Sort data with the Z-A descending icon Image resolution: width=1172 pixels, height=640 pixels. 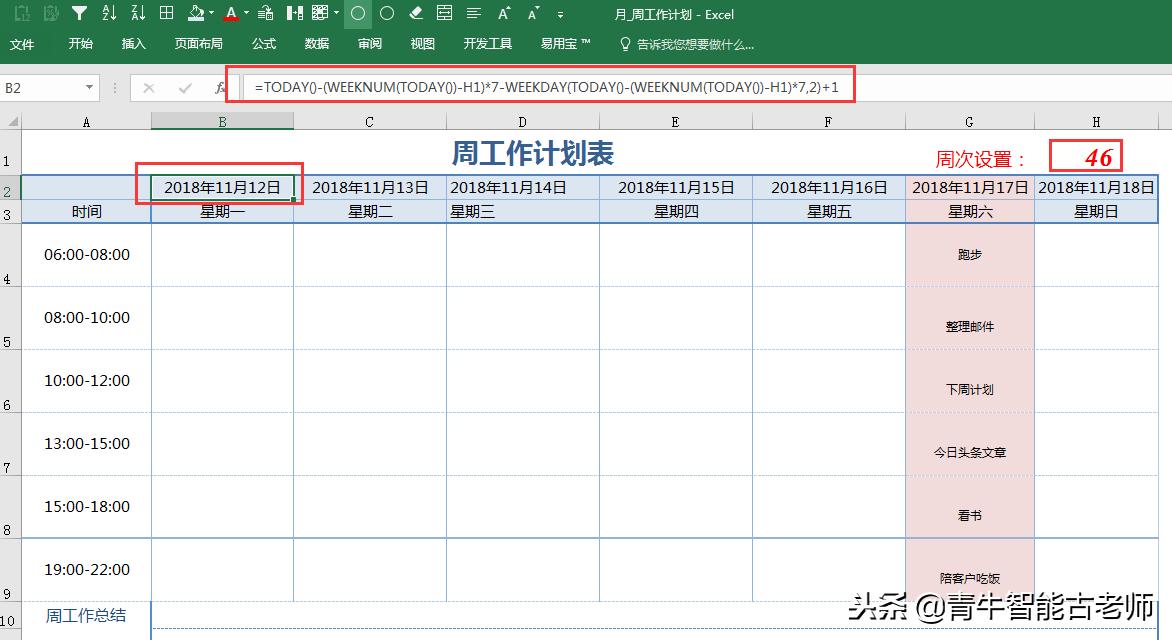click(136, 14)
